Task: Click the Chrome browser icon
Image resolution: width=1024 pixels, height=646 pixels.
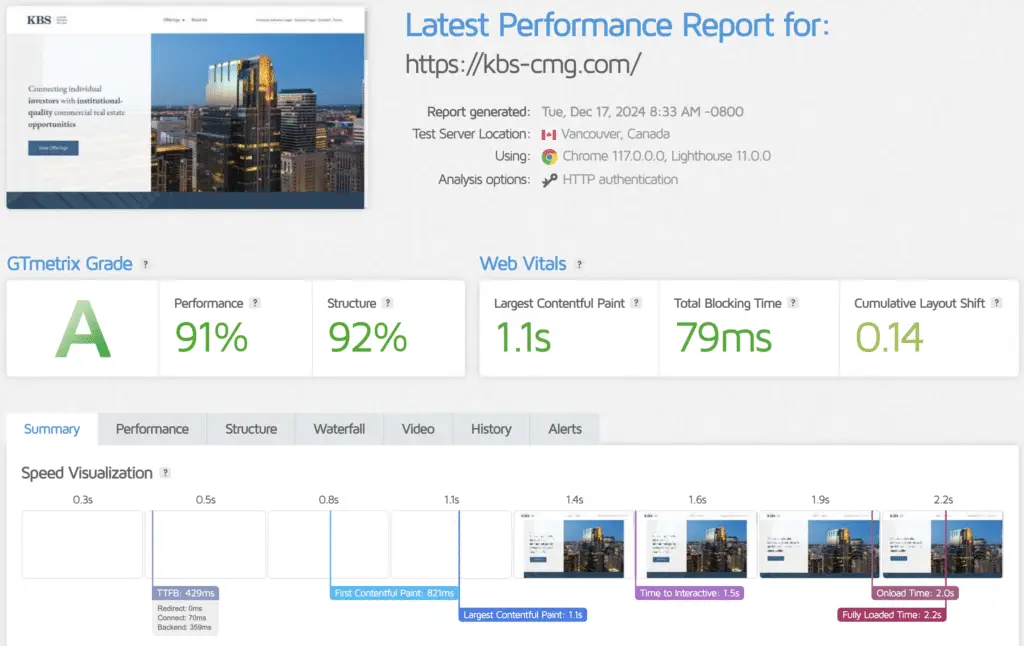Action: (549, 157)
